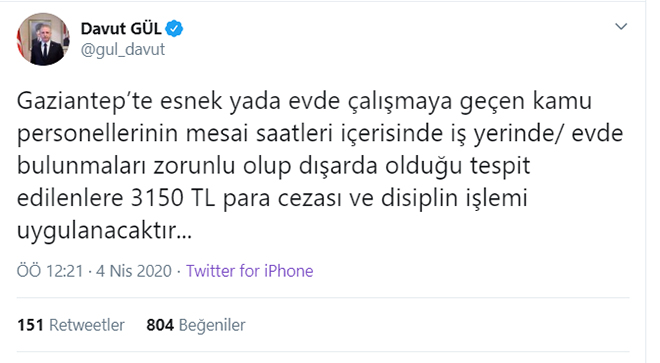Image resolution: width=660 pixels, height=363 pixels.
Task: View the 804 Beğeniler list
Action: coord(196,325)
